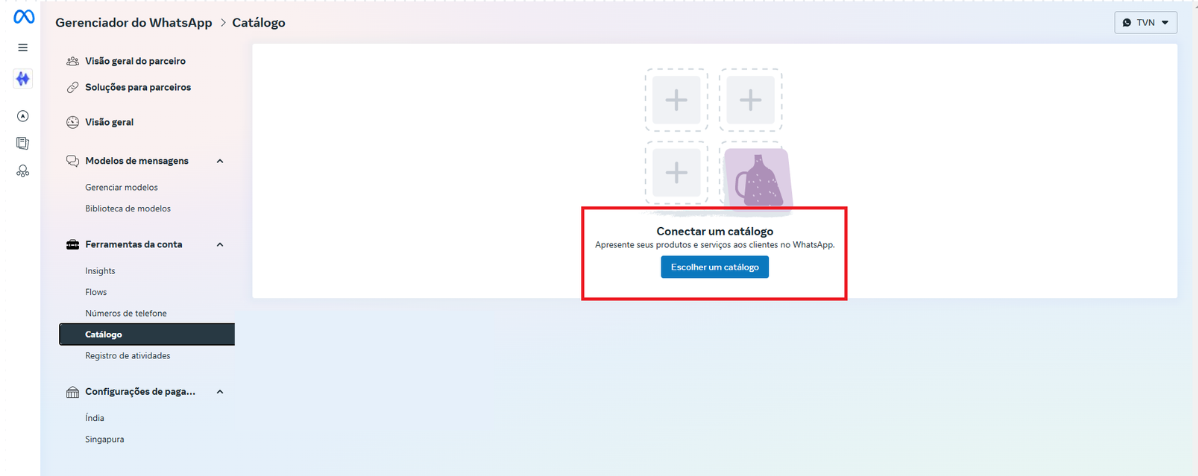This screenshot has width=1198, height=476.
Task: Open Flows in the sidebar
Action: [x=96, y=292]
